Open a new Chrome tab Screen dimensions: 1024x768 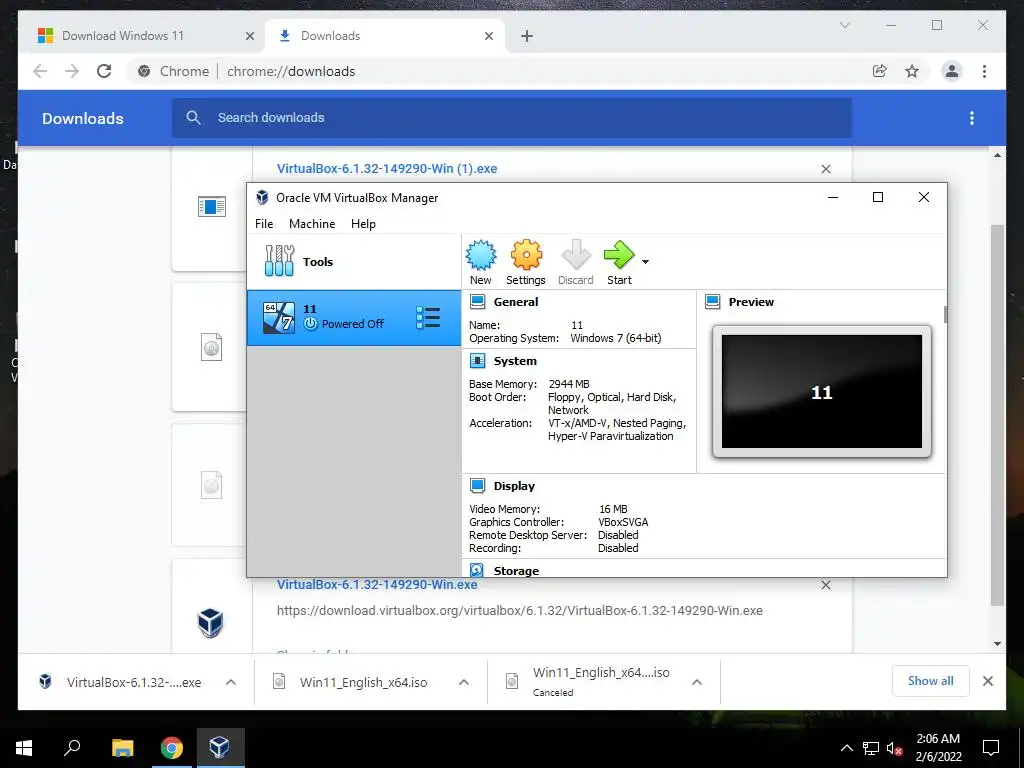click(527, 36)
